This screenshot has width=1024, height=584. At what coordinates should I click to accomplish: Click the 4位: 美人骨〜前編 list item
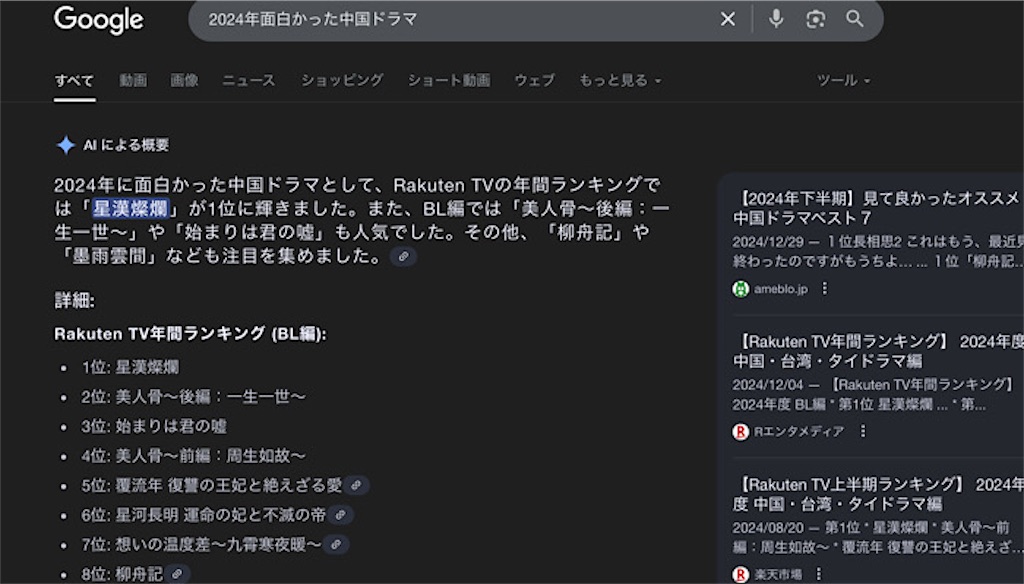(x=193, y=455)
